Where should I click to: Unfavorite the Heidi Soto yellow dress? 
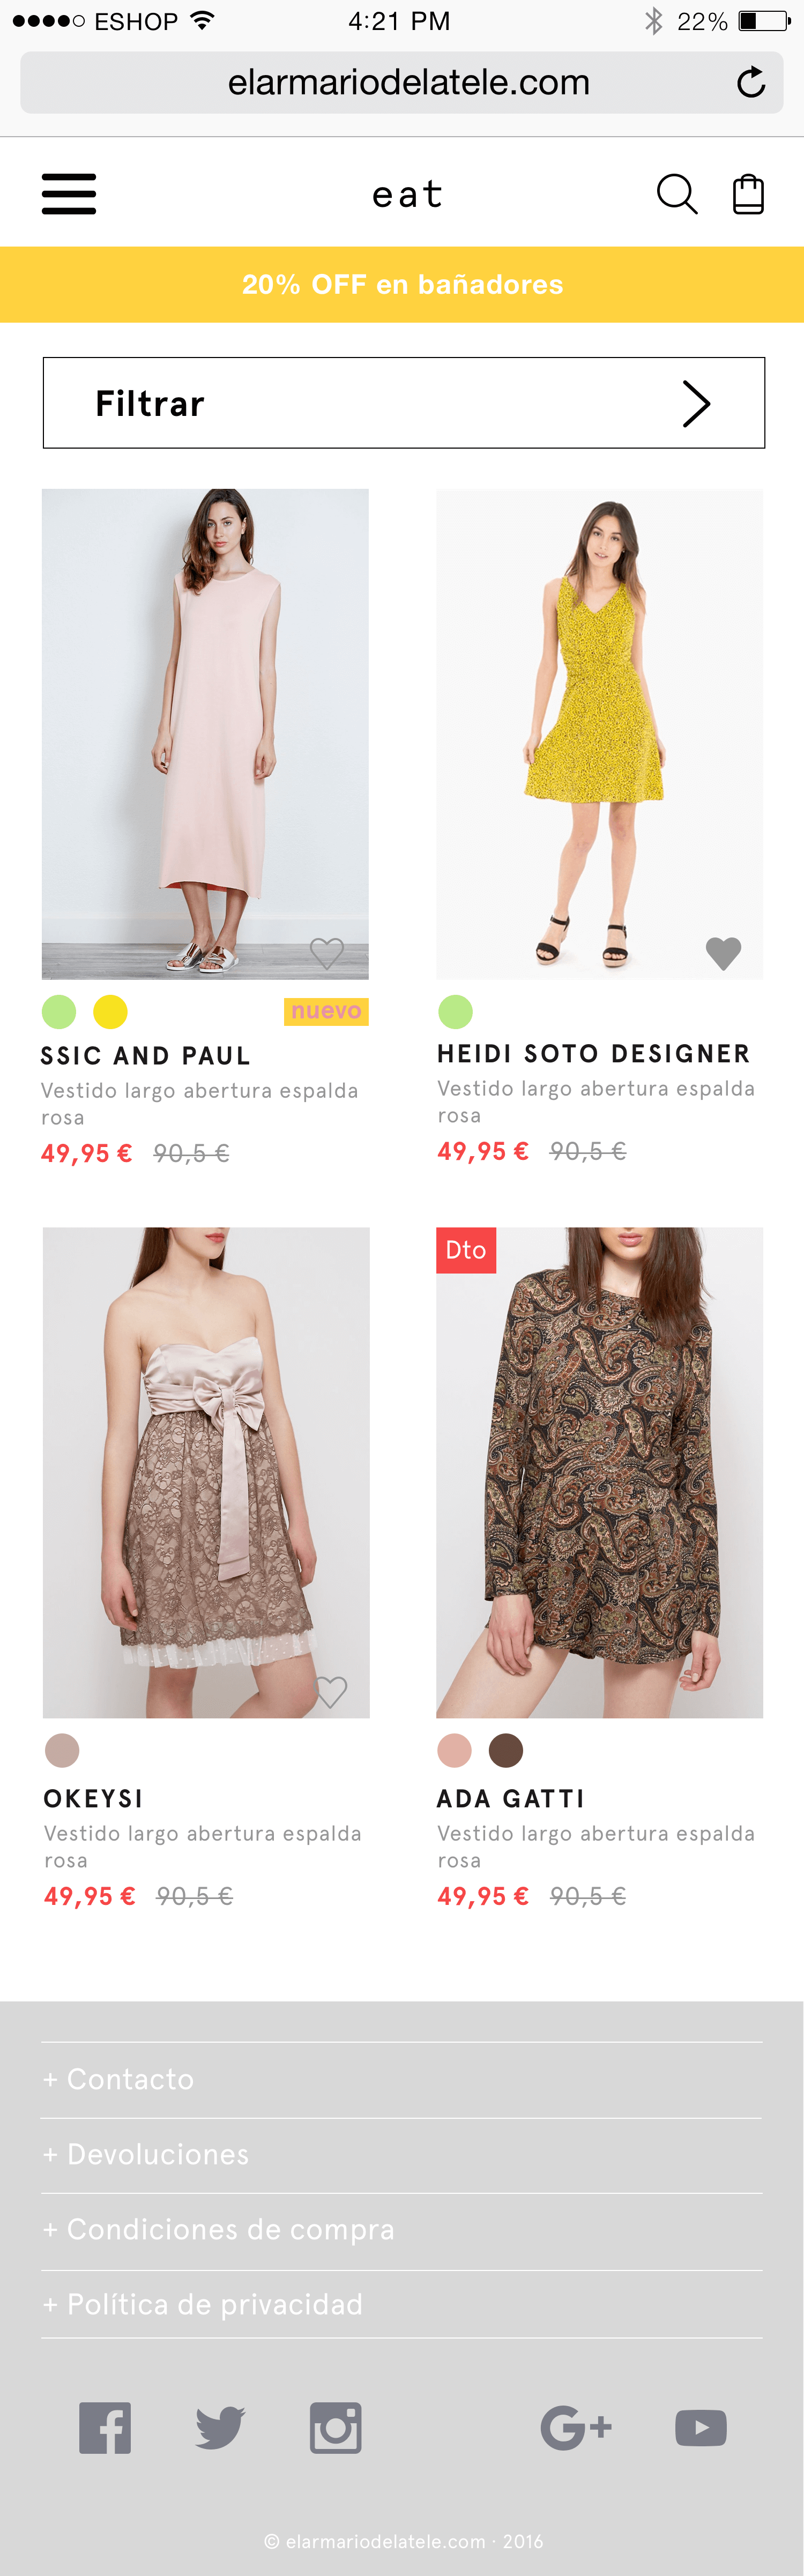coord(723,952)
